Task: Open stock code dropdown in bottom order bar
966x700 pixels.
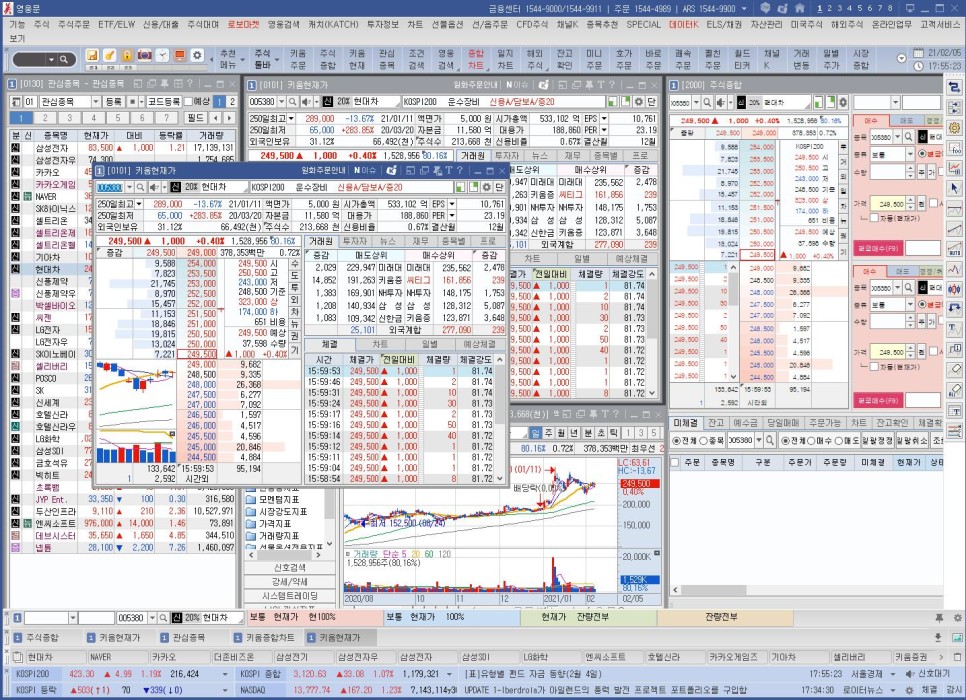Action: tap(151, 617)
